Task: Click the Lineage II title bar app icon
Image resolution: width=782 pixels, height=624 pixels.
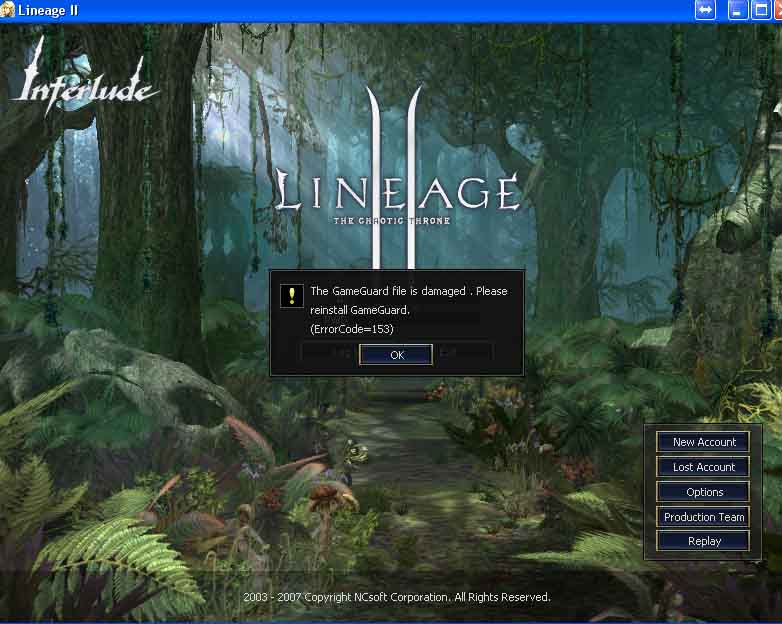Action: 7,9
